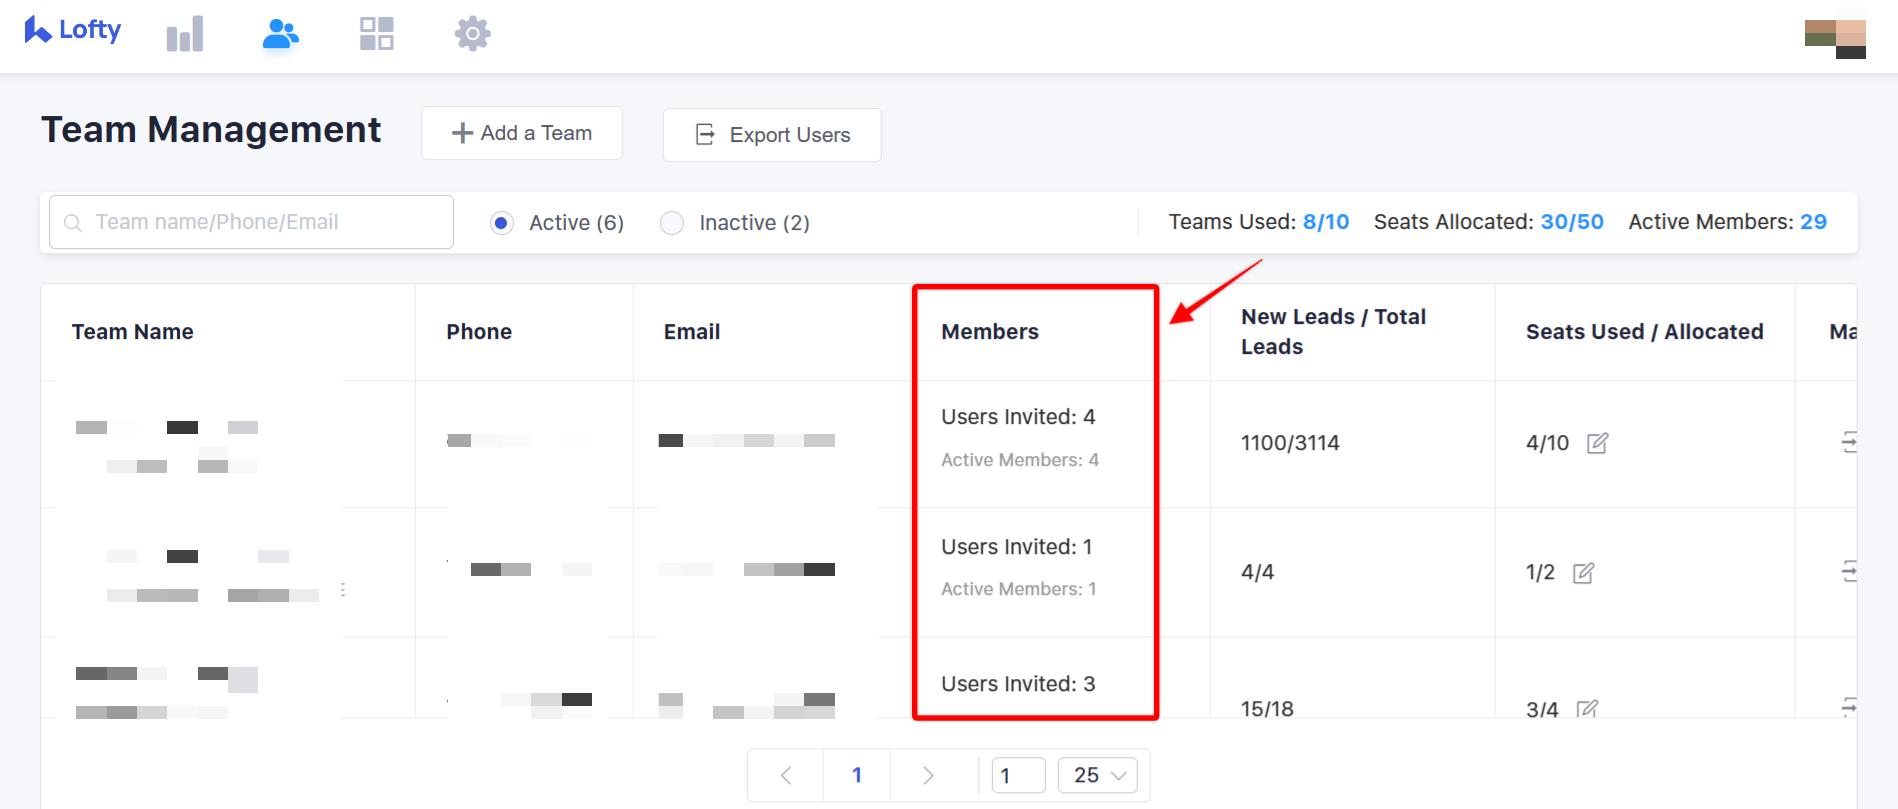Click the Add a Team button
Viewport: 1898px width, 809px height.
(522, 133)
